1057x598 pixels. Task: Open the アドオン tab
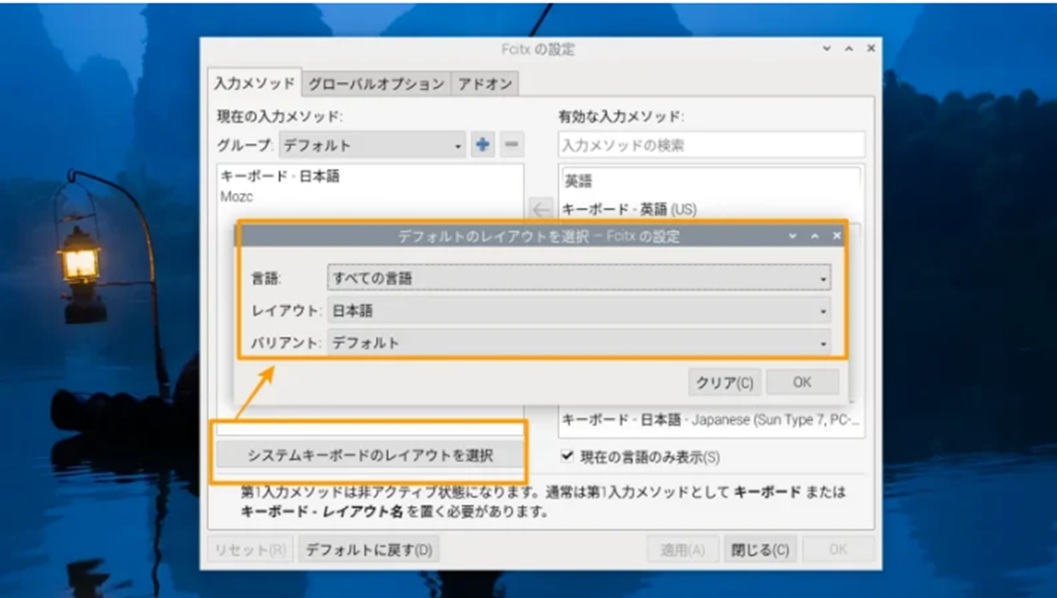coord(485,84)
